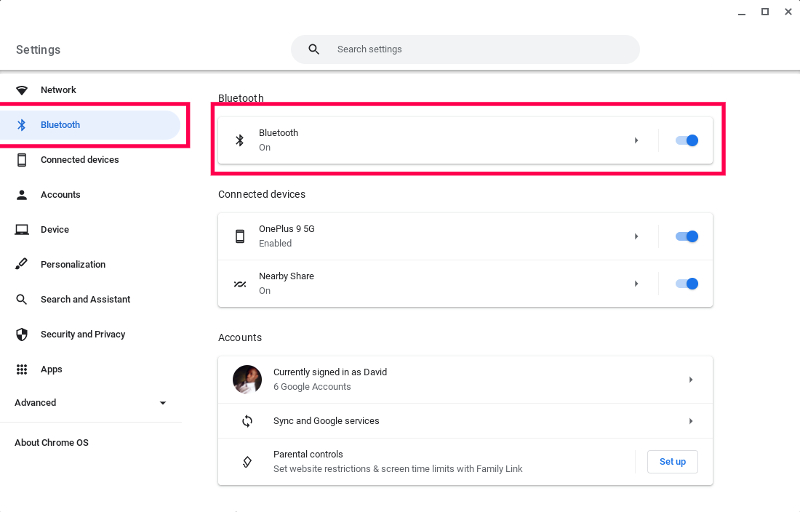Open Nearby Share subpage arrow
The height and width of the screenshot is (512, 800).
point(636,284)
